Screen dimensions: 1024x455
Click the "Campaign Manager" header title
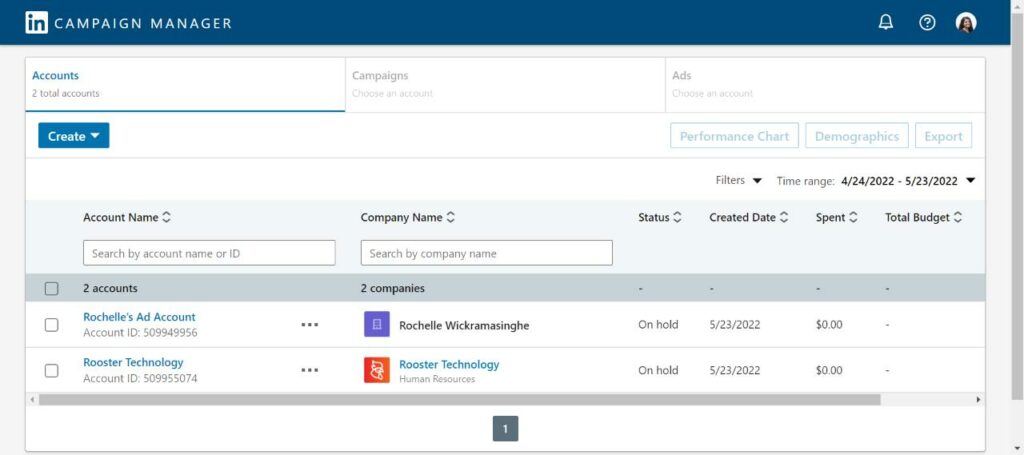[143, 24]
